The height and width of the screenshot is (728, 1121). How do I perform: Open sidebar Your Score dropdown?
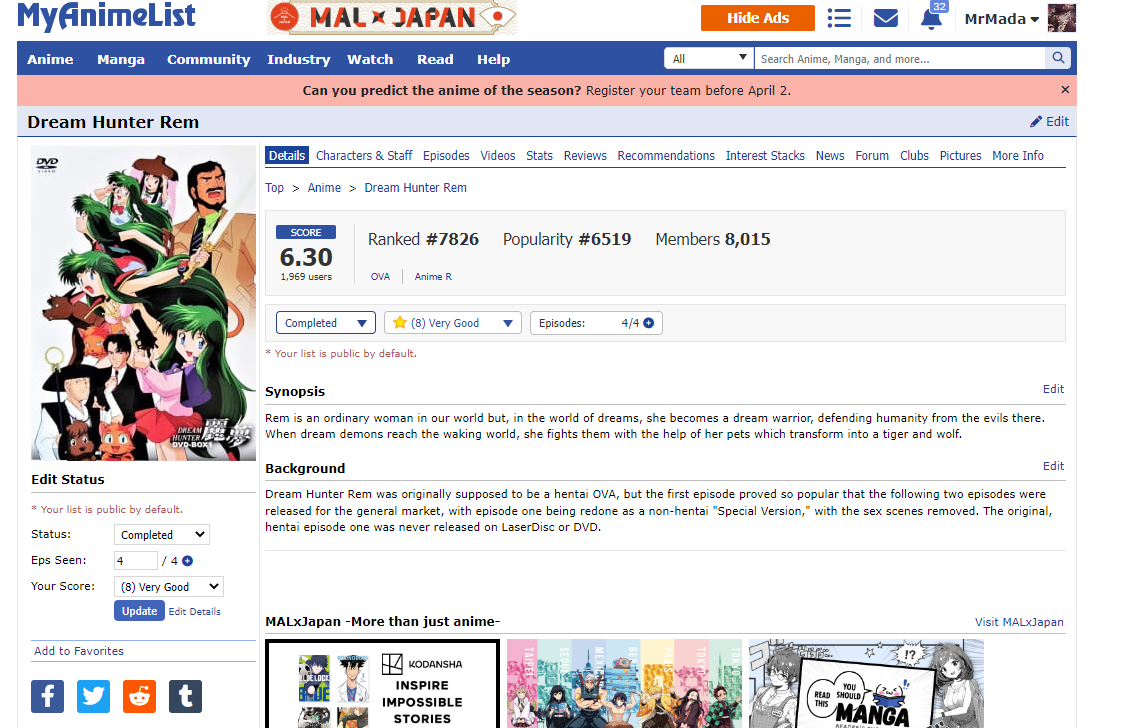point(169,586)
